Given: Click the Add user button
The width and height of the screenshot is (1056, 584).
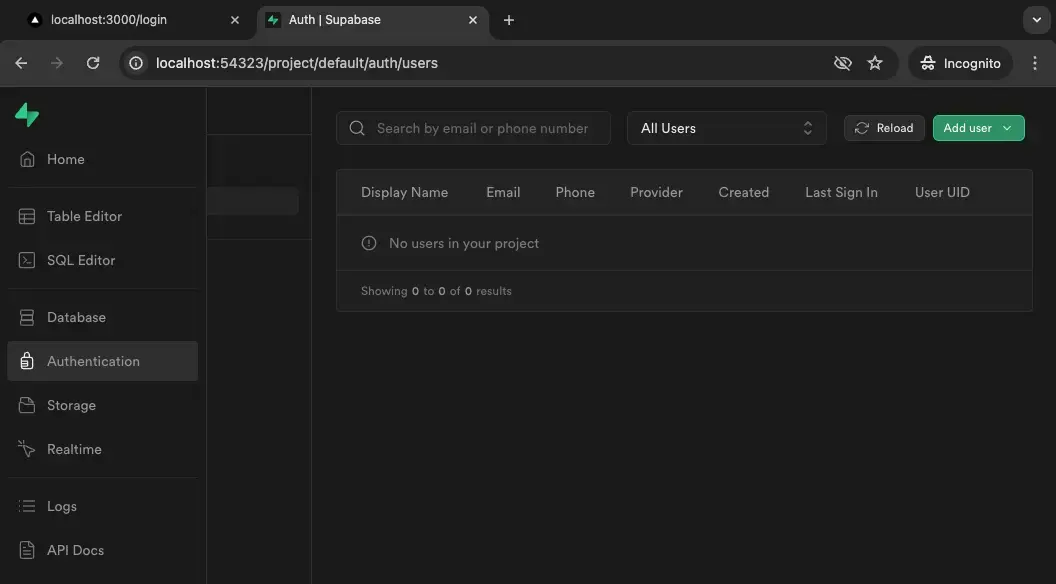Looking at the screenshot, I should 966,128.
